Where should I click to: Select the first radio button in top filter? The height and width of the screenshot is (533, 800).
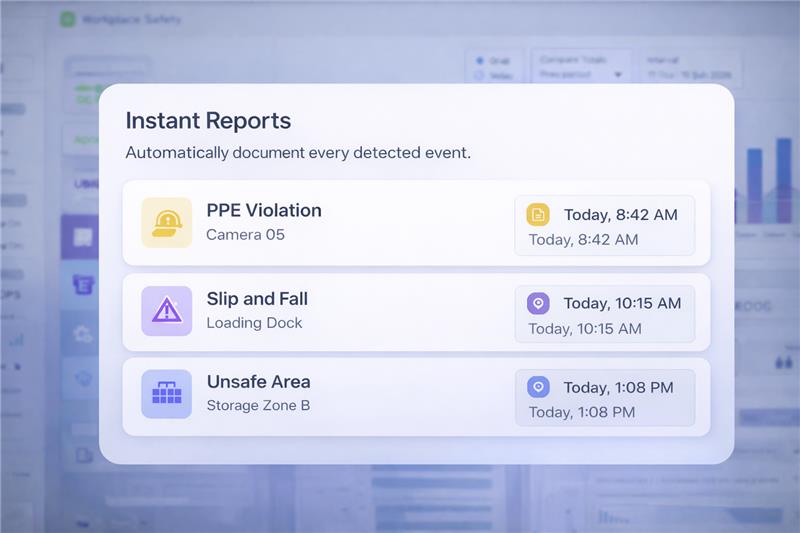[x=480, y=60]
